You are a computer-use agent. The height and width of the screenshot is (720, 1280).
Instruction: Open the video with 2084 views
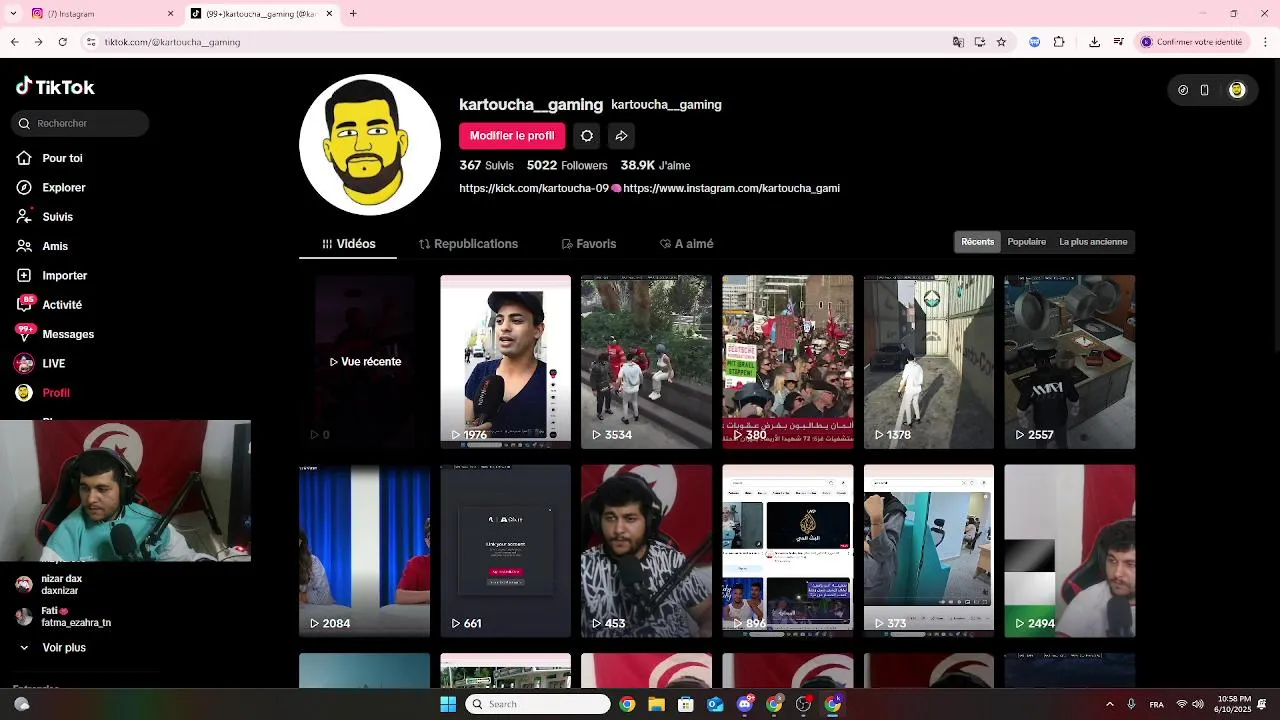pyautogui.click(x=365, y=551)
